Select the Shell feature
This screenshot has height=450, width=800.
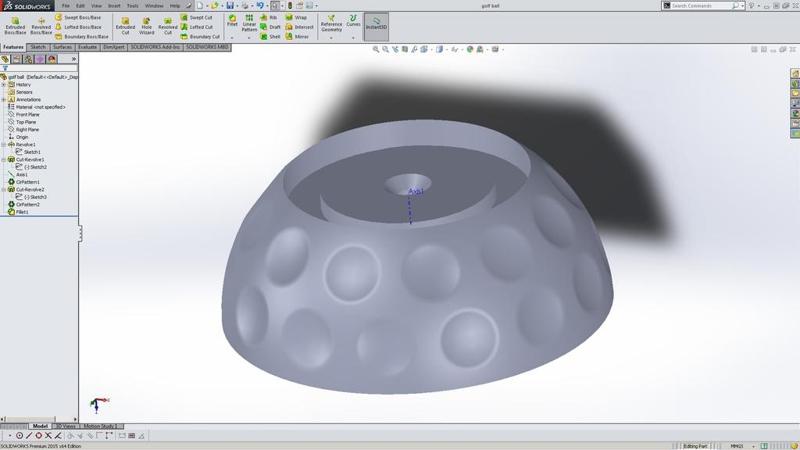pyautogui.click(x=270, y=36)
